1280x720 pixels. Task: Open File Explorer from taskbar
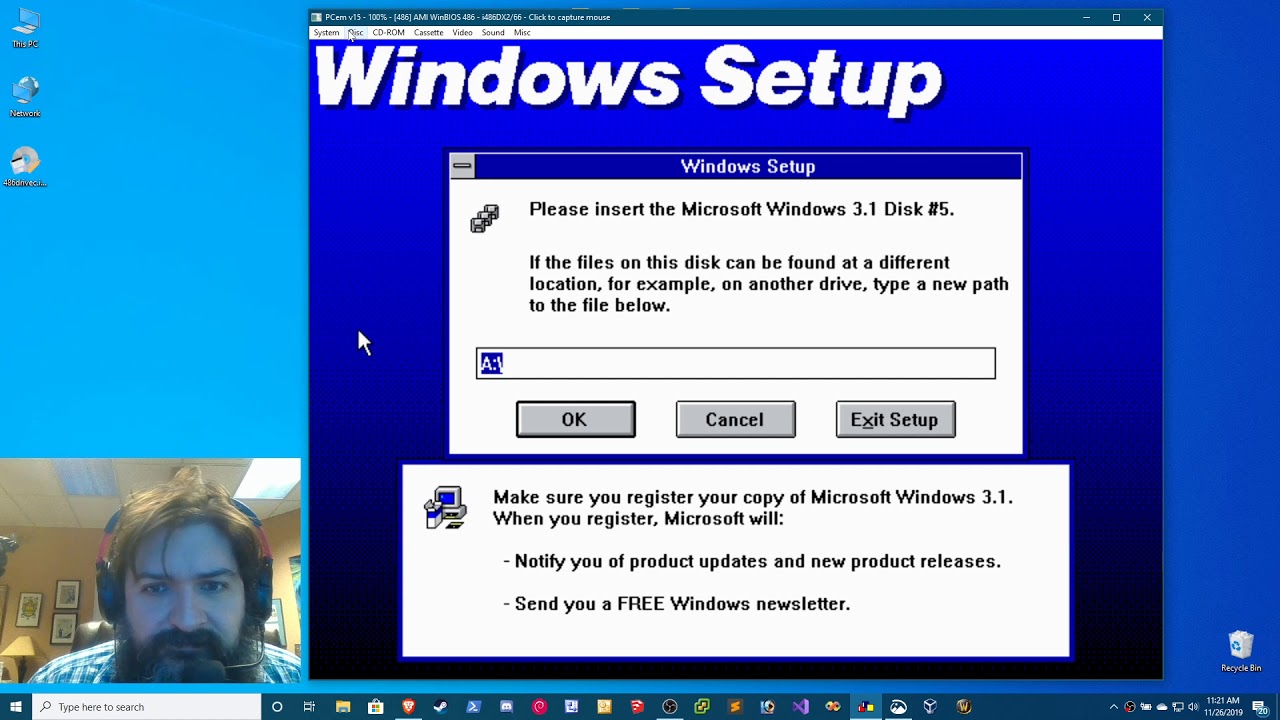[x=343, y=707]
